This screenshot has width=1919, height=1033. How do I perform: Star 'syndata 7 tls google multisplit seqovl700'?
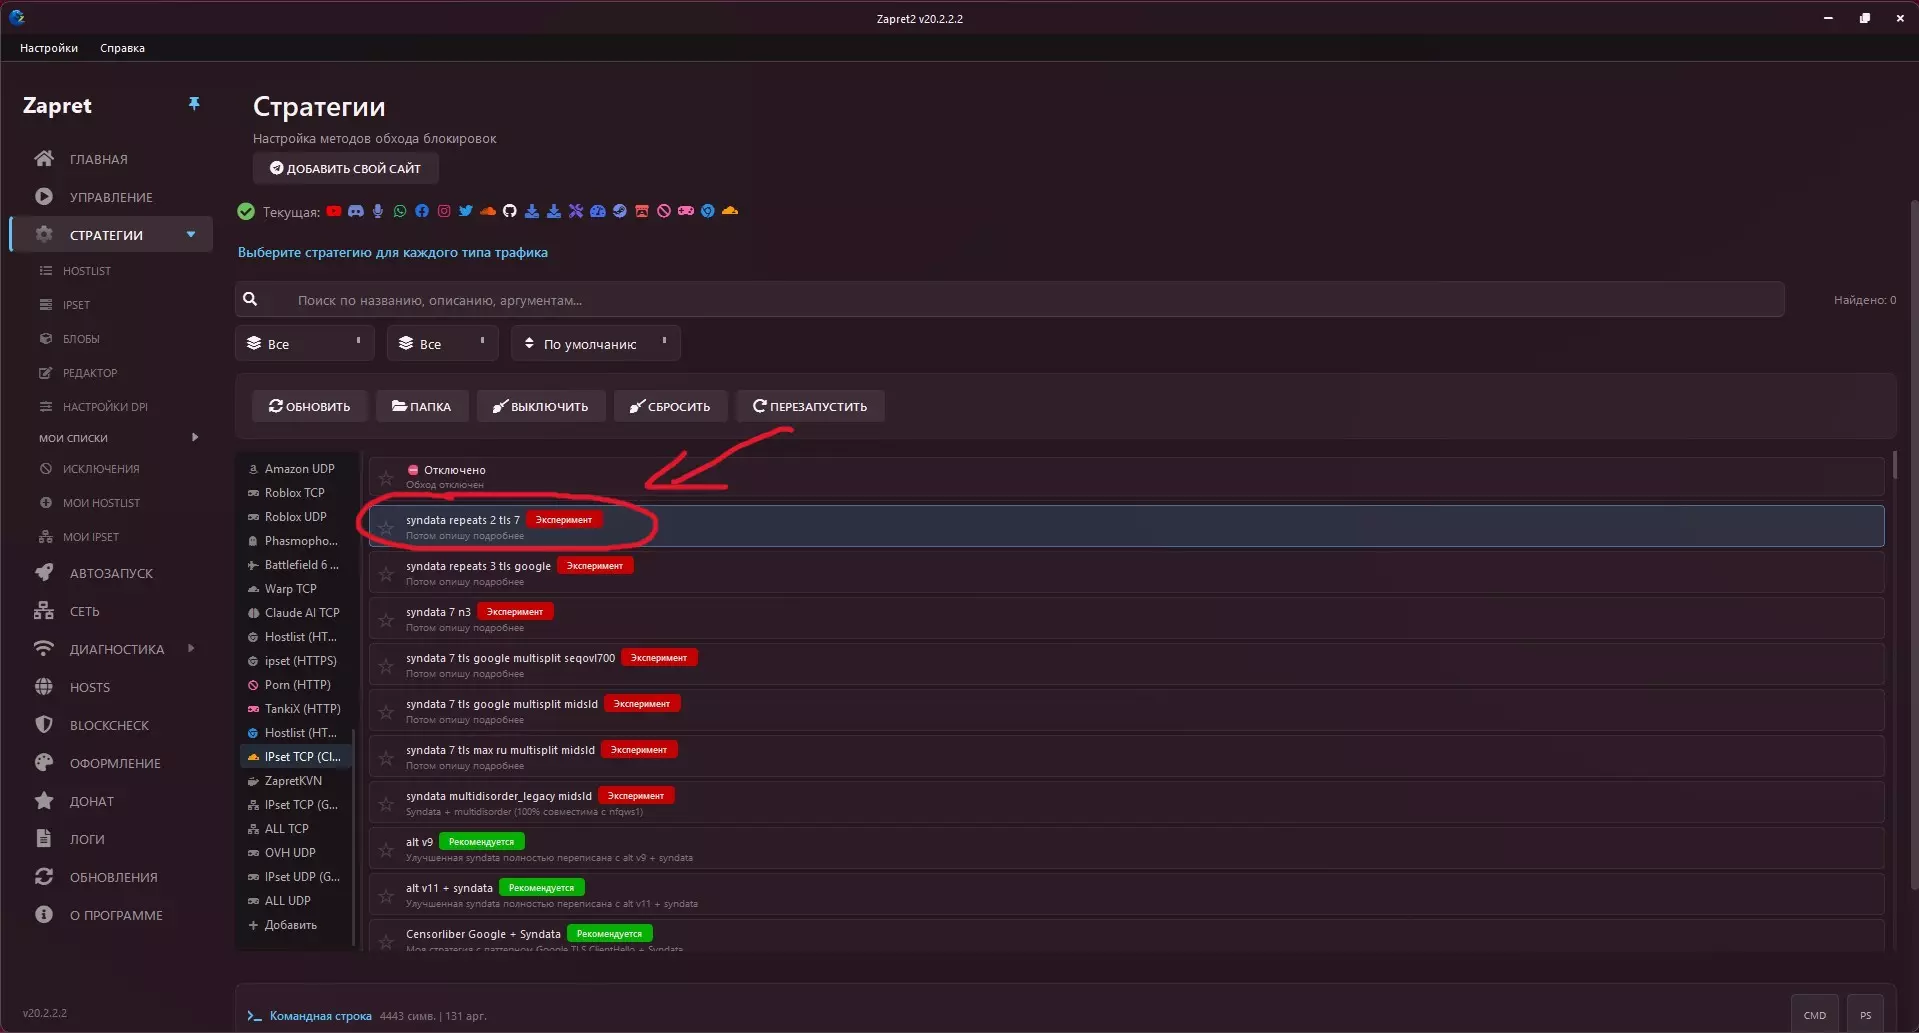386,665
